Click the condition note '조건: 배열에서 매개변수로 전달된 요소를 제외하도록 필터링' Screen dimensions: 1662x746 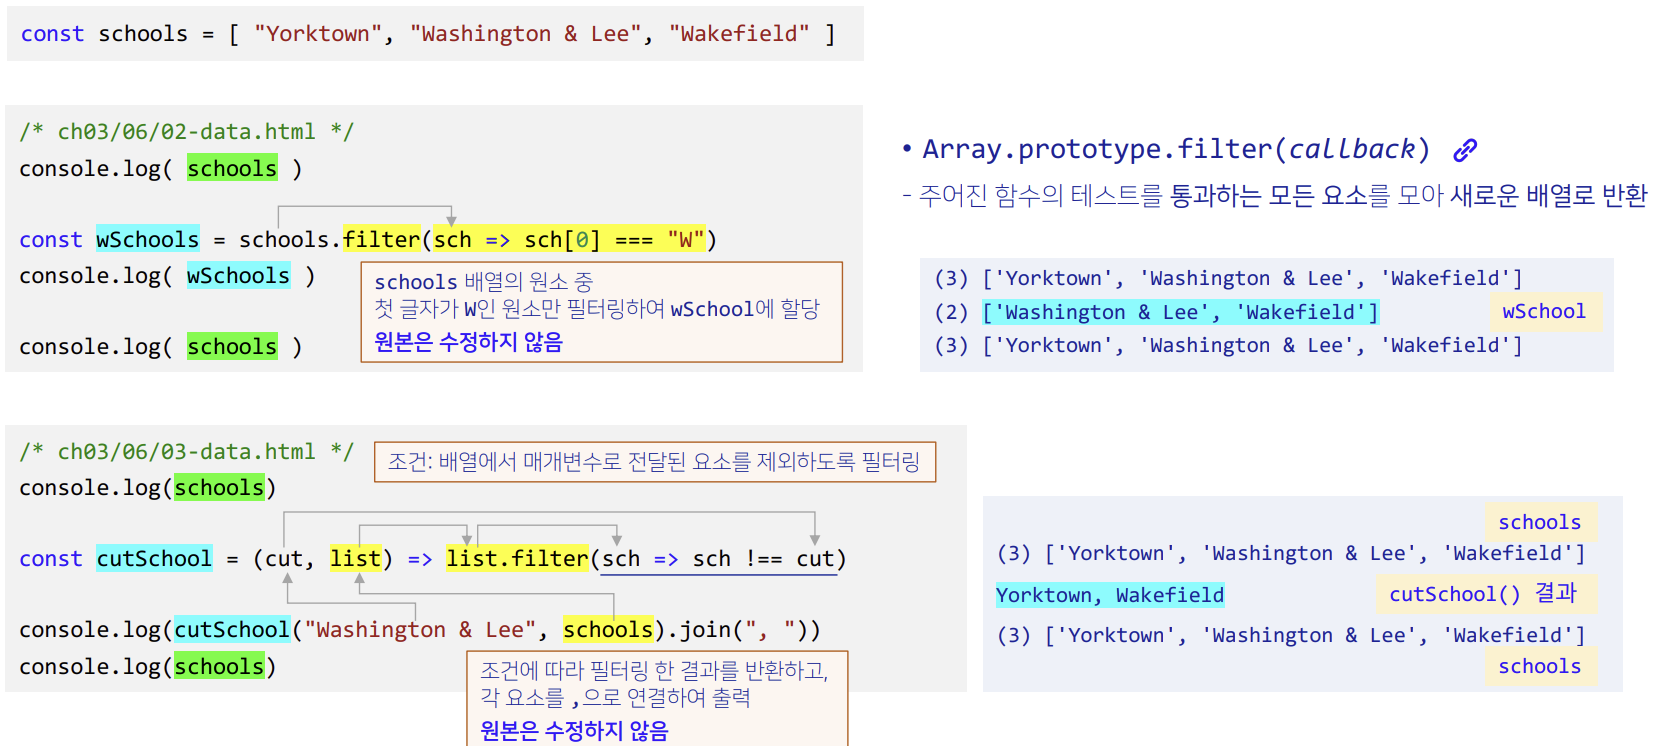tap(654, 462)
